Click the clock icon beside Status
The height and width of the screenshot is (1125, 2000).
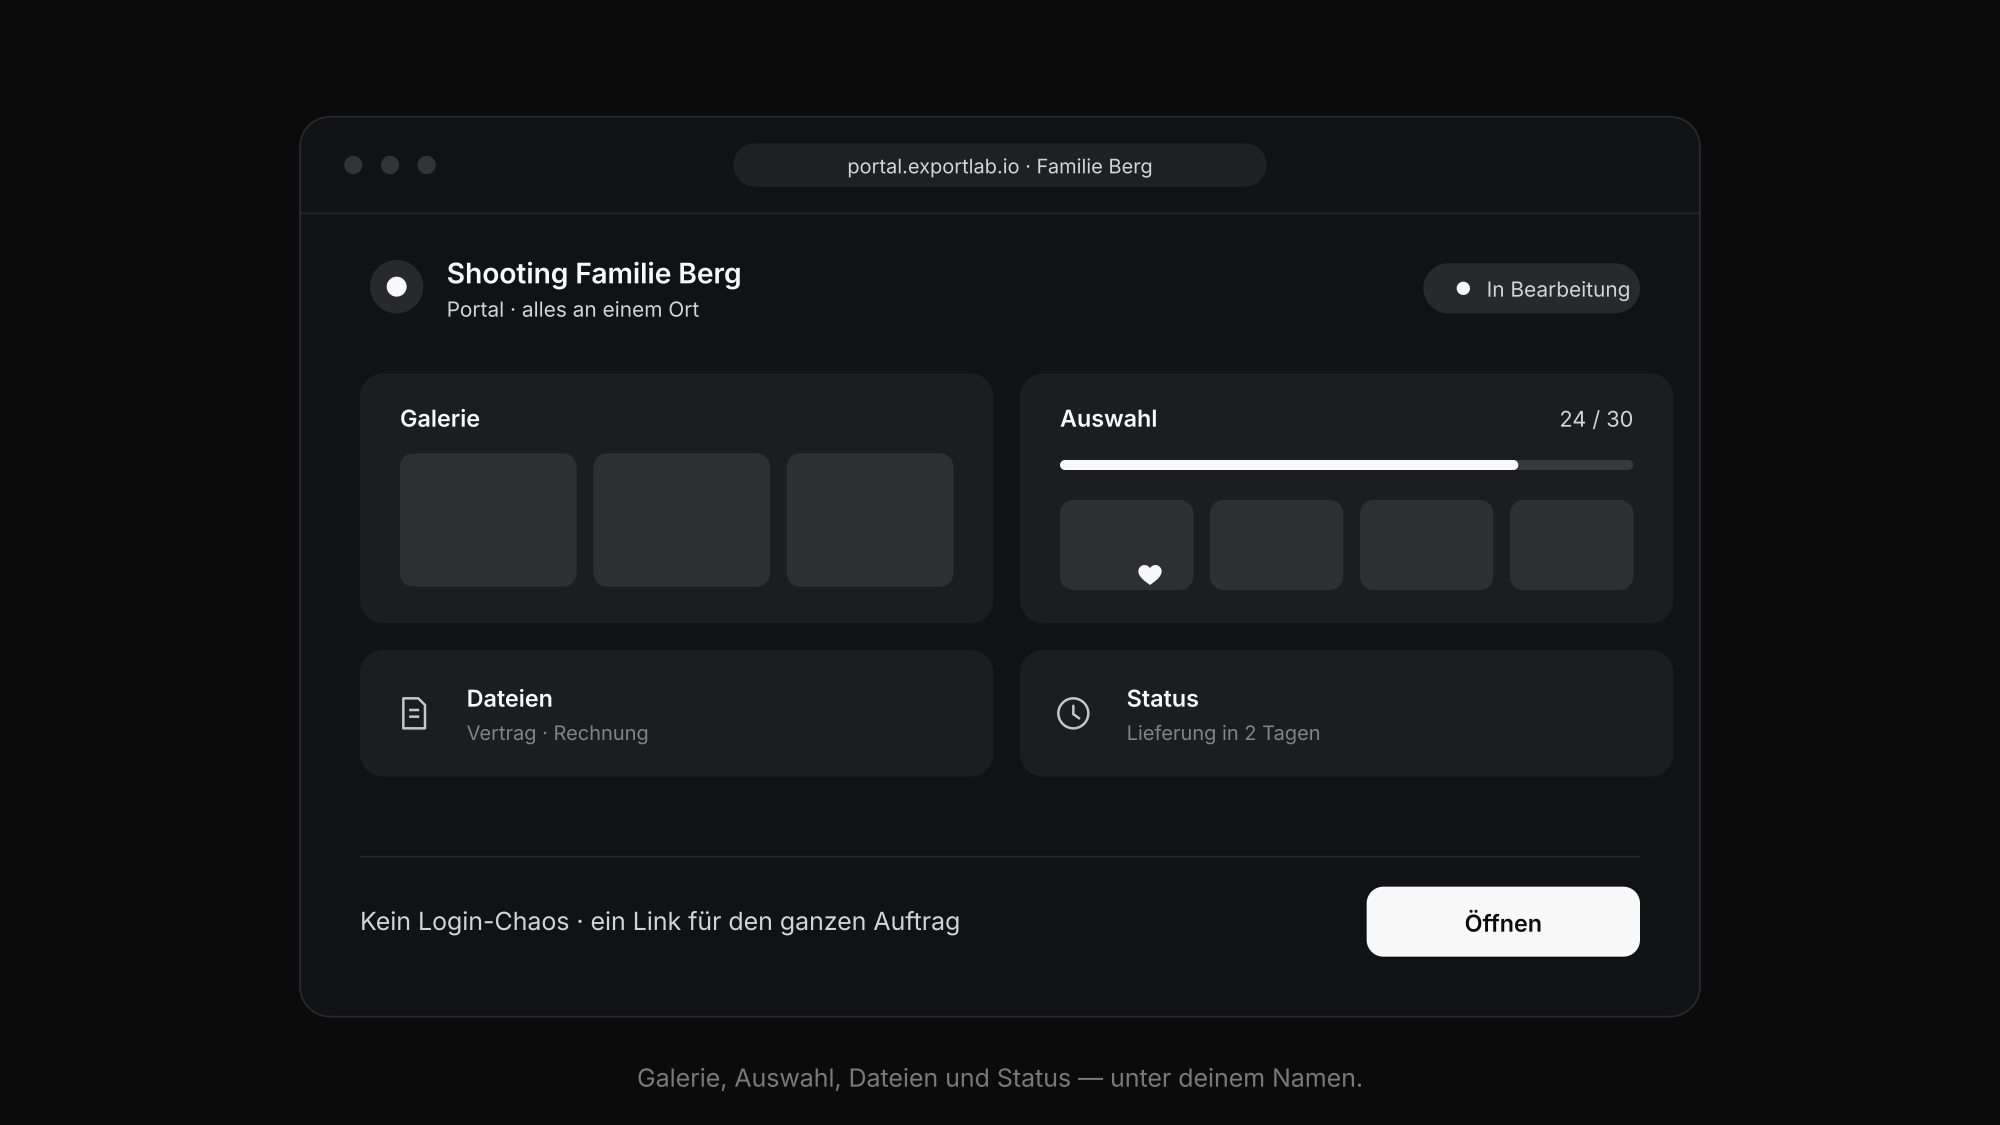tap(1073, 713)
